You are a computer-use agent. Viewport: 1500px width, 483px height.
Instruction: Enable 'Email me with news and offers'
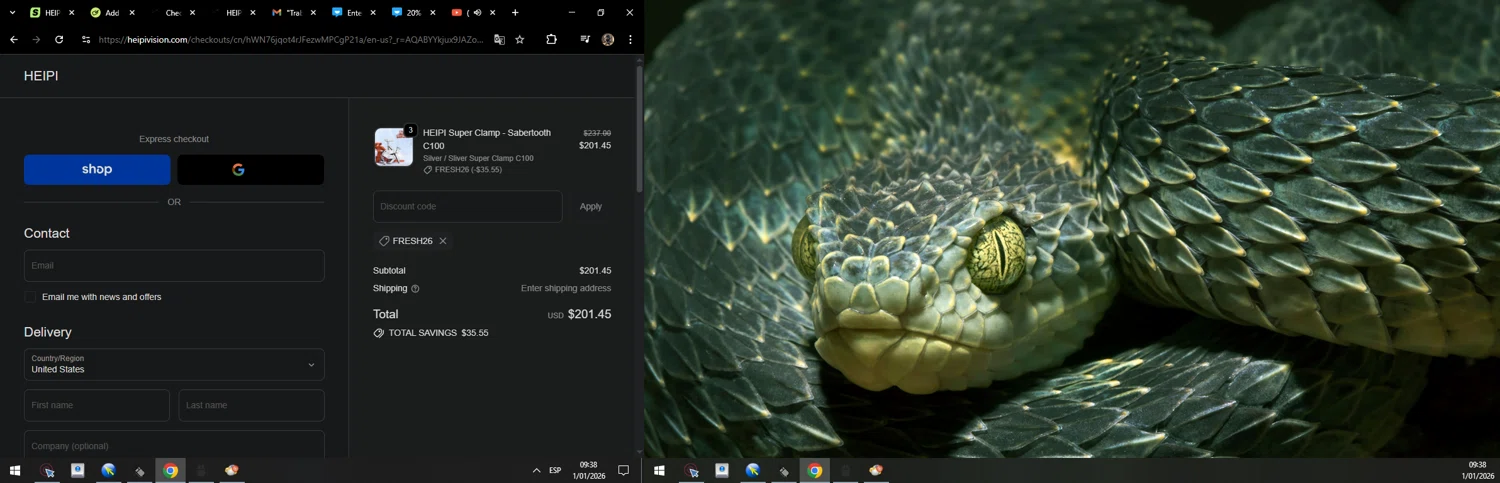(30, 297)
